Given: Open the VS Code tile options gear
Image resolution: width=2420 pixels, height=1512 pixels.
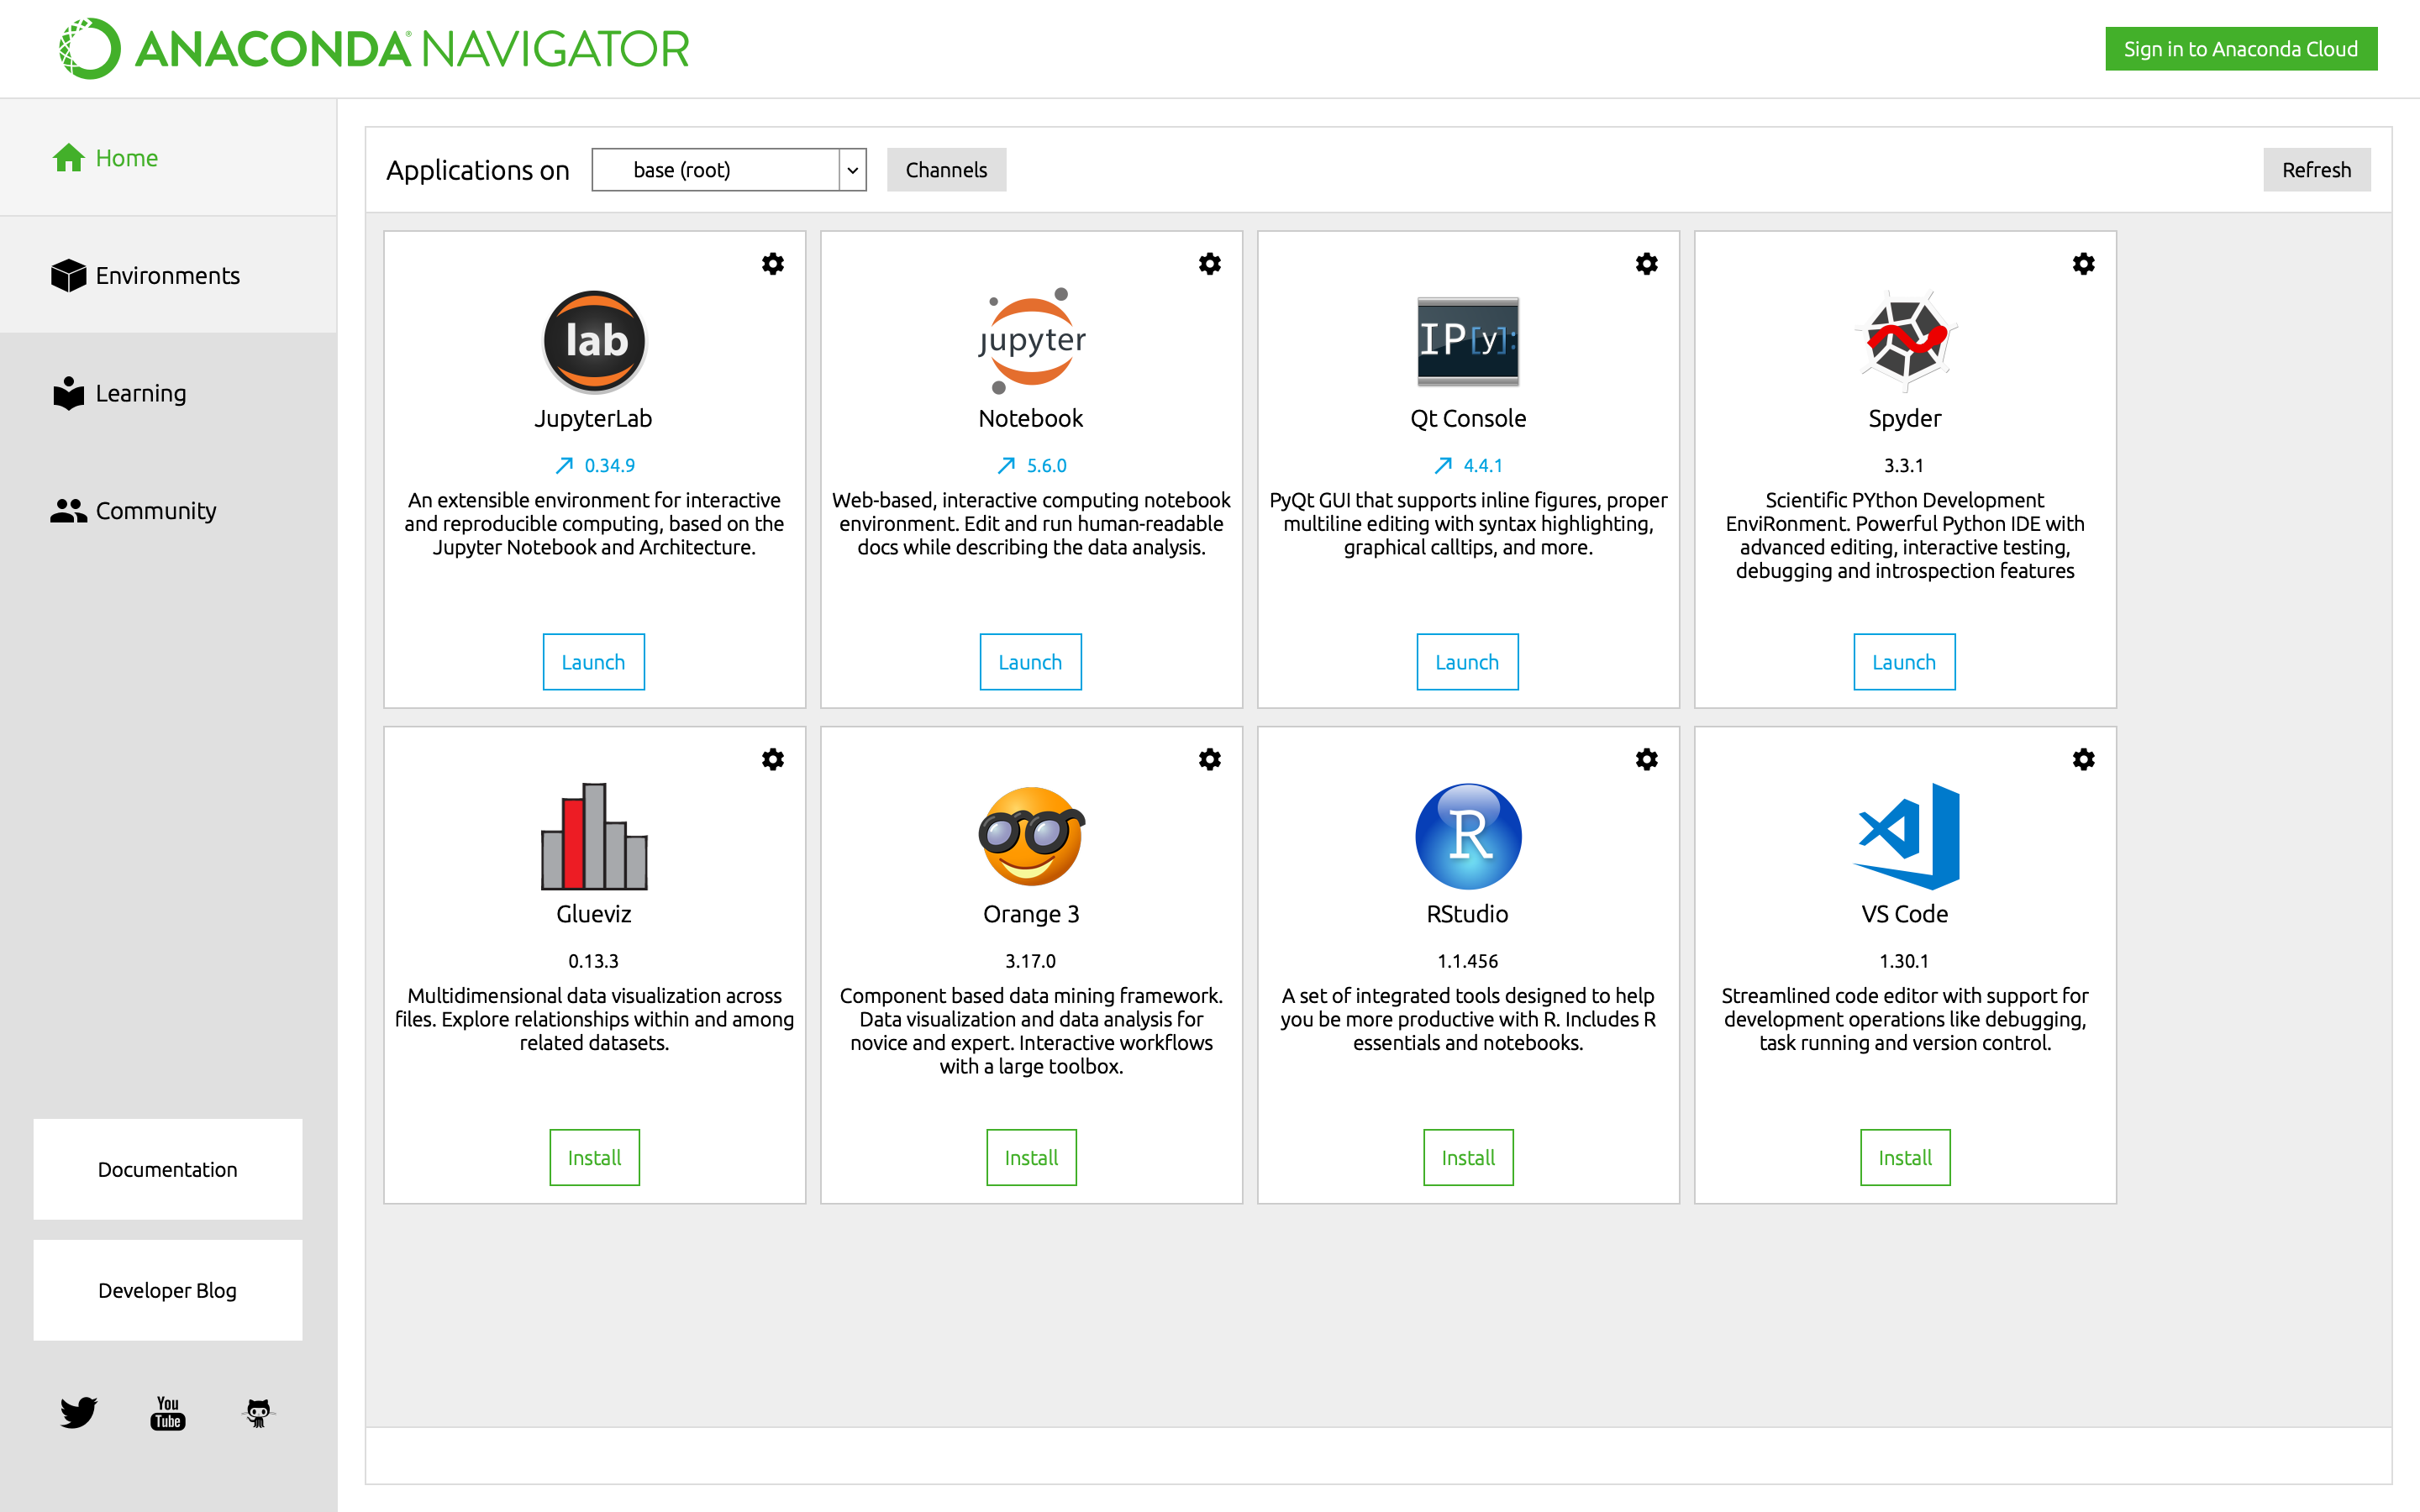Looking at the screenshot, I should 2083,759.
